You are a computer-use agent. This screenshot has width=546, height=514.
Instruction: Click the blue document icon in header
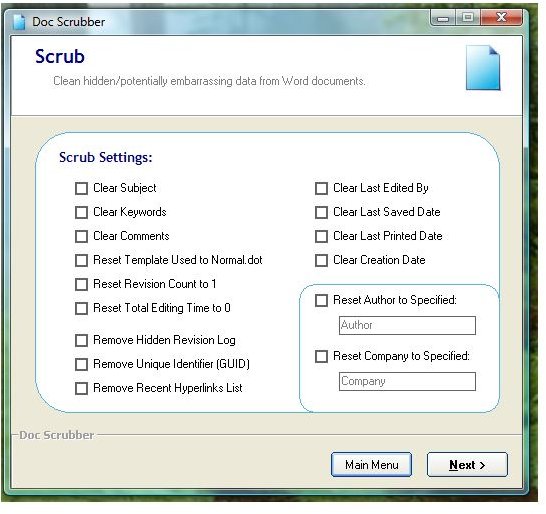click(x=483, y=68)
